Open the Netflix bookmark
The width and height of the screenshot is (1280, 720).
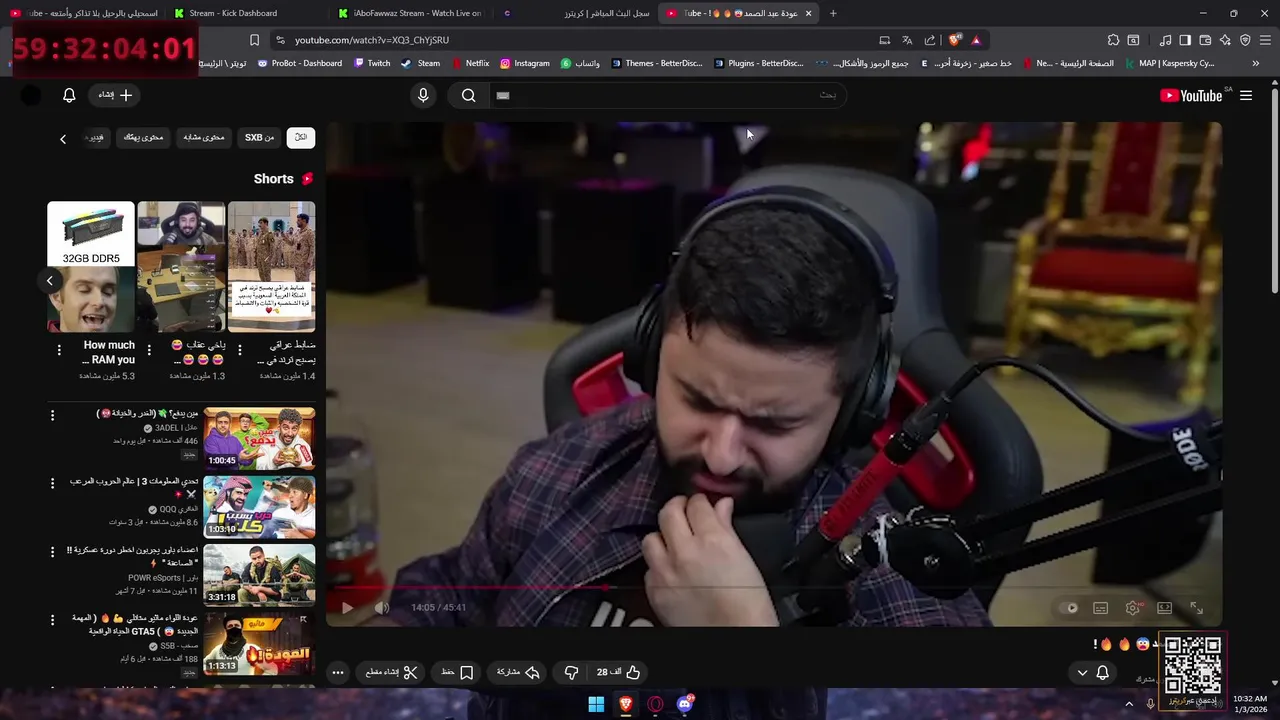(471, 63)
